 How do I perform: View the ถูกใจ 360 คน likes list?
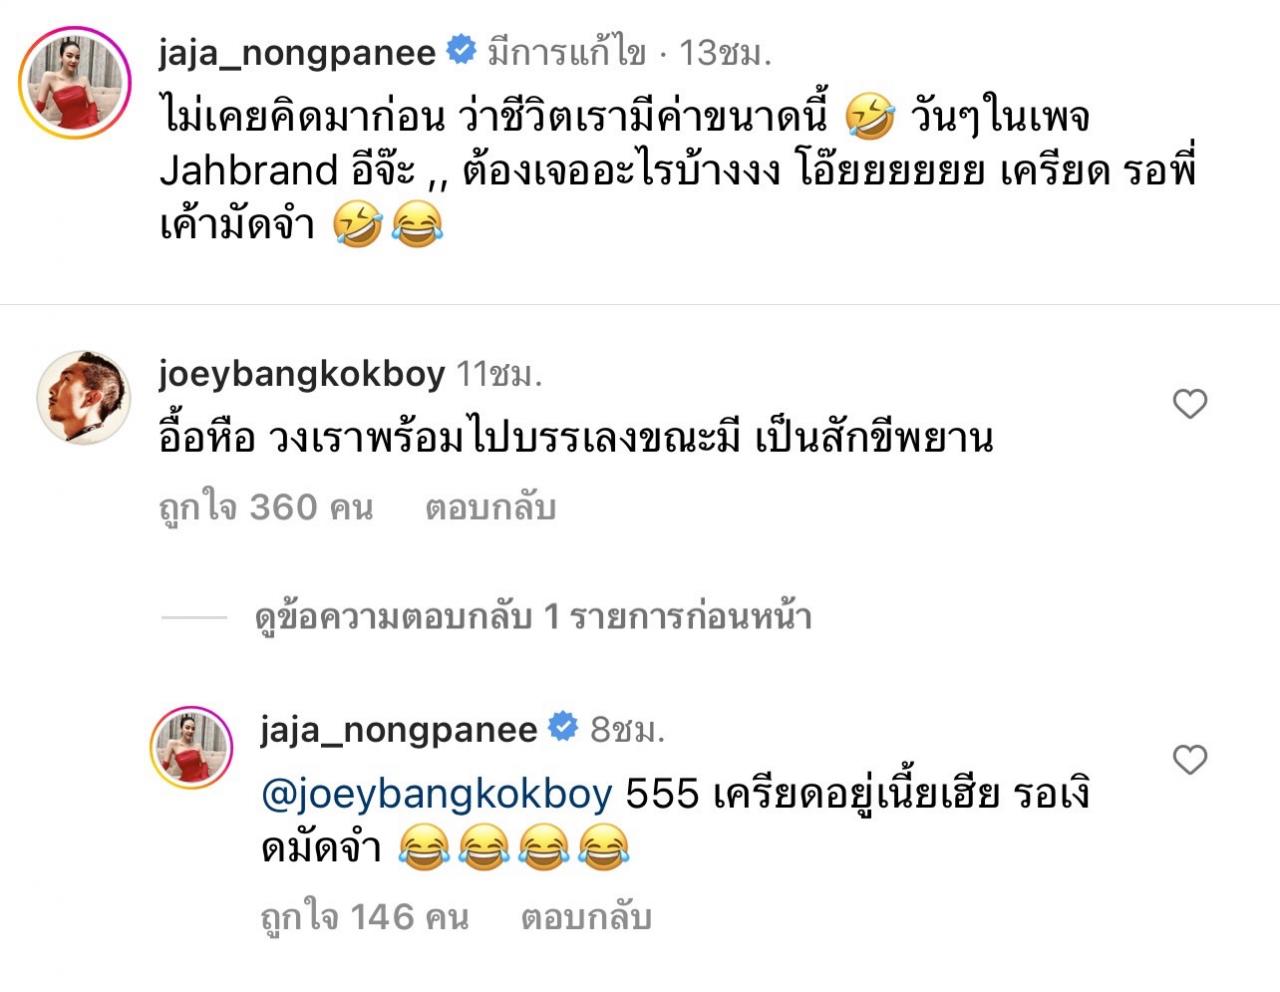click(x=266, y=508)
